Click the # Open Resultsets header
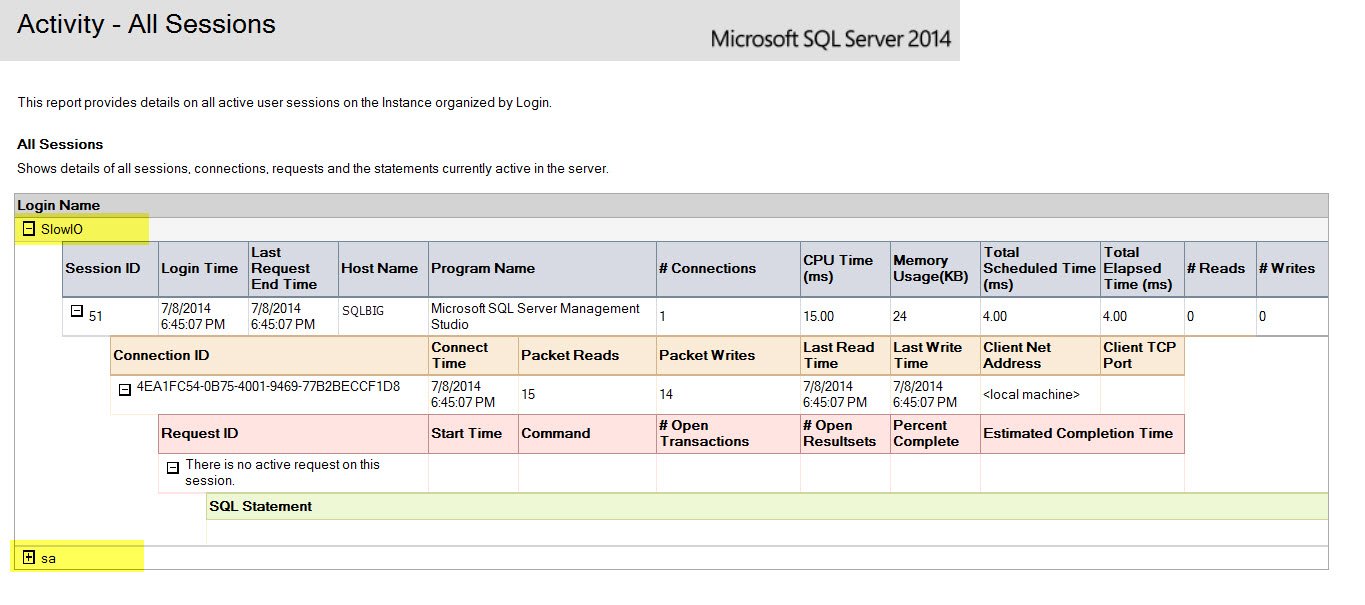Screen dimensions: 1365x605 click(846, 433)
